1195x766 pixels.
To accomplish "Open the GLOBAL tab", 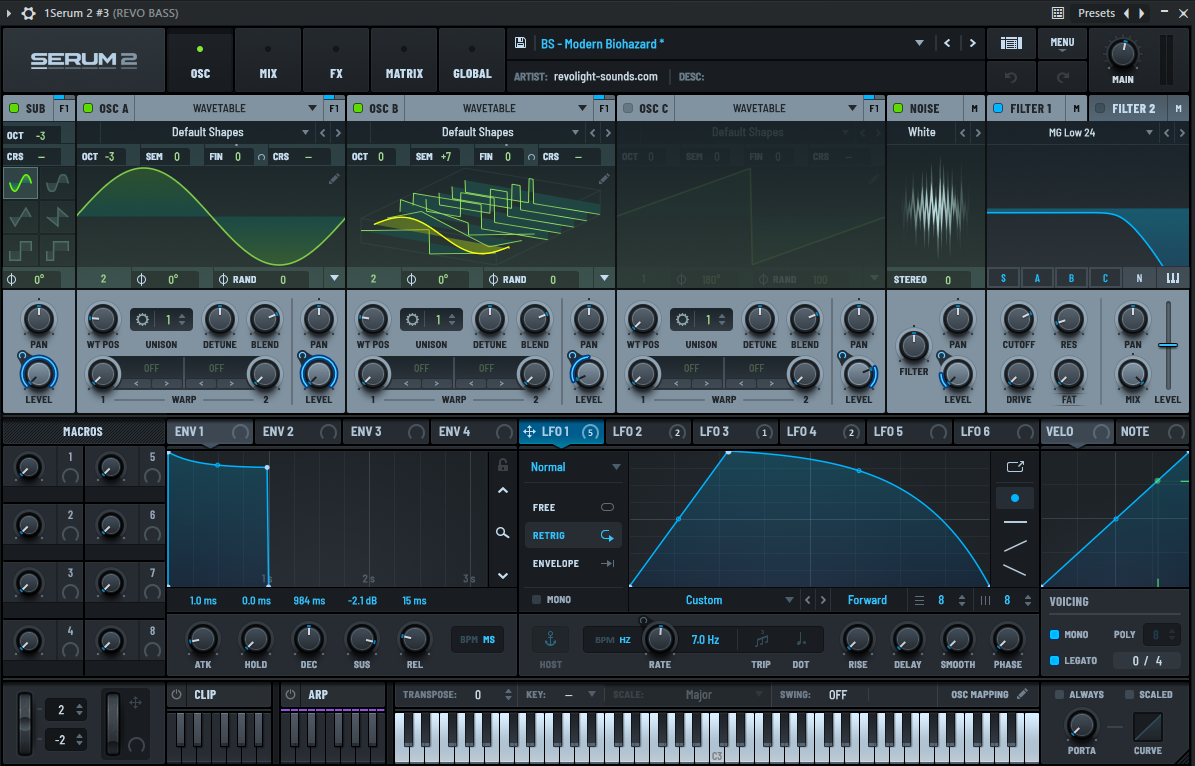I will (x=472, y=60).
